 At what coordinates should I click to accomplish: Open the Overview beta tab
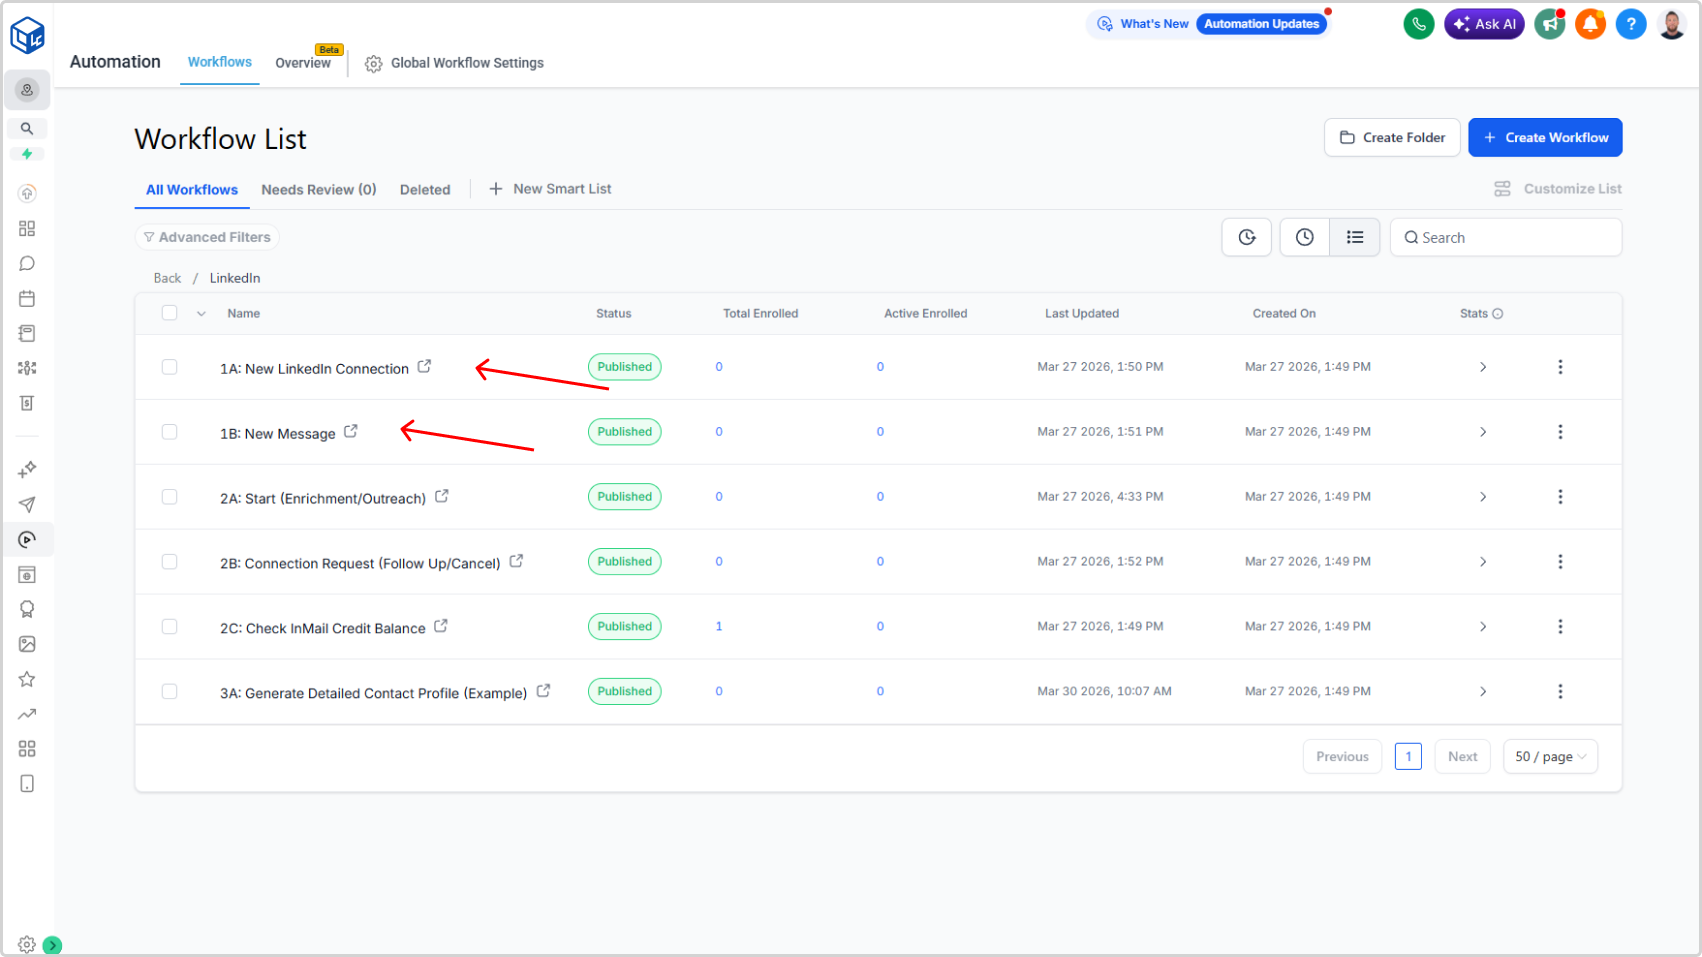(303, 62)
